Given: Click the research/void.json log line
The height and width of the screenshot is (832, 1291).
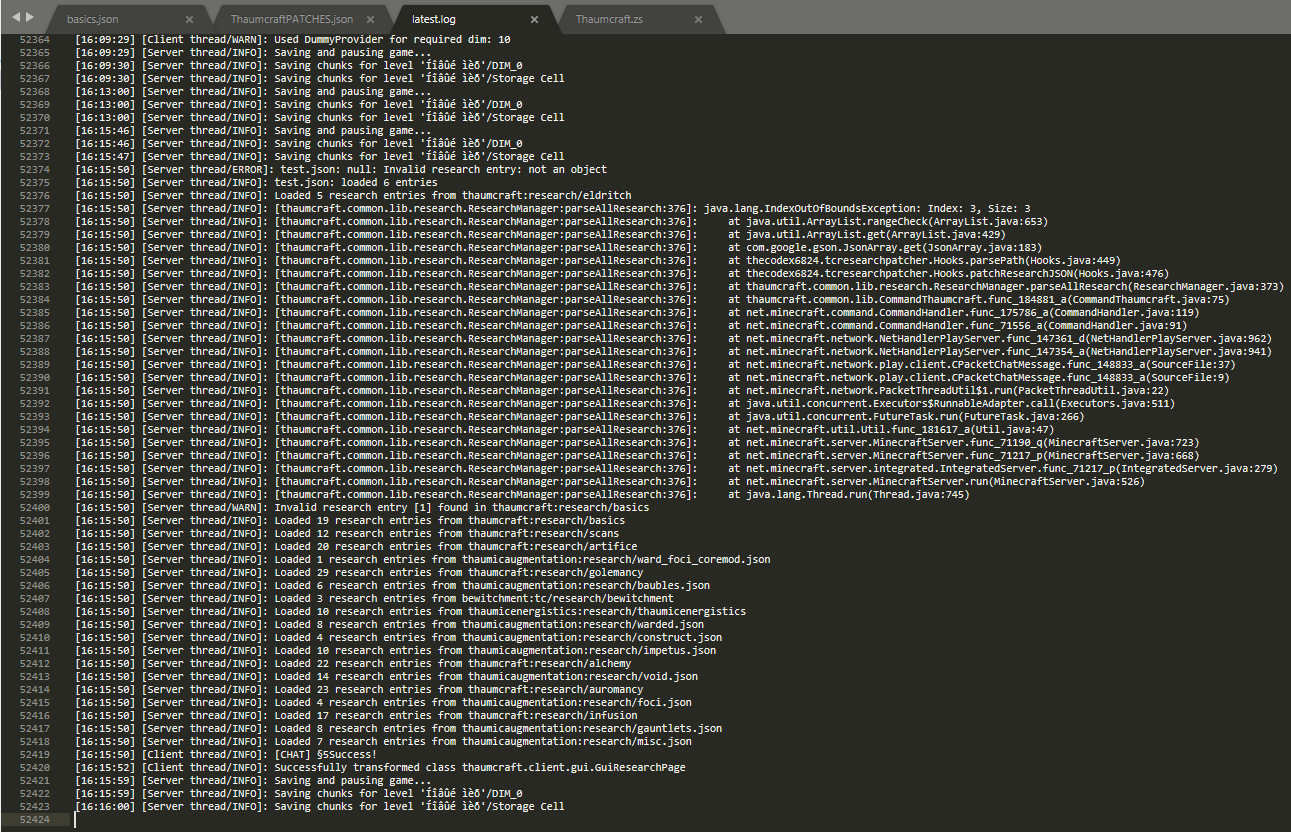Looking at the screenshot, I should [386, 676].
